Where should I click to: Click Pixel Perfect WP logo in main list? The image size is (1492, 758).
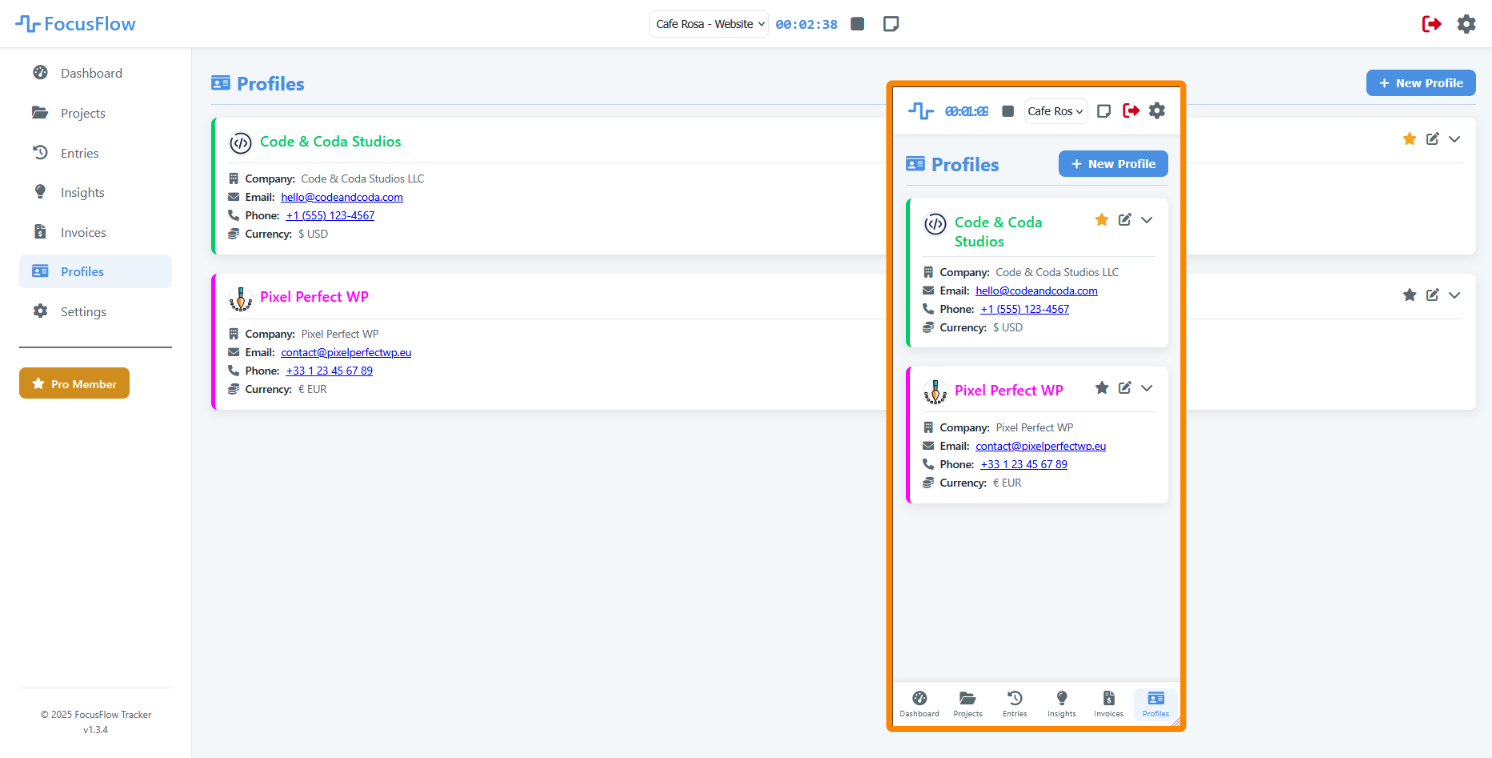(240, 298)
